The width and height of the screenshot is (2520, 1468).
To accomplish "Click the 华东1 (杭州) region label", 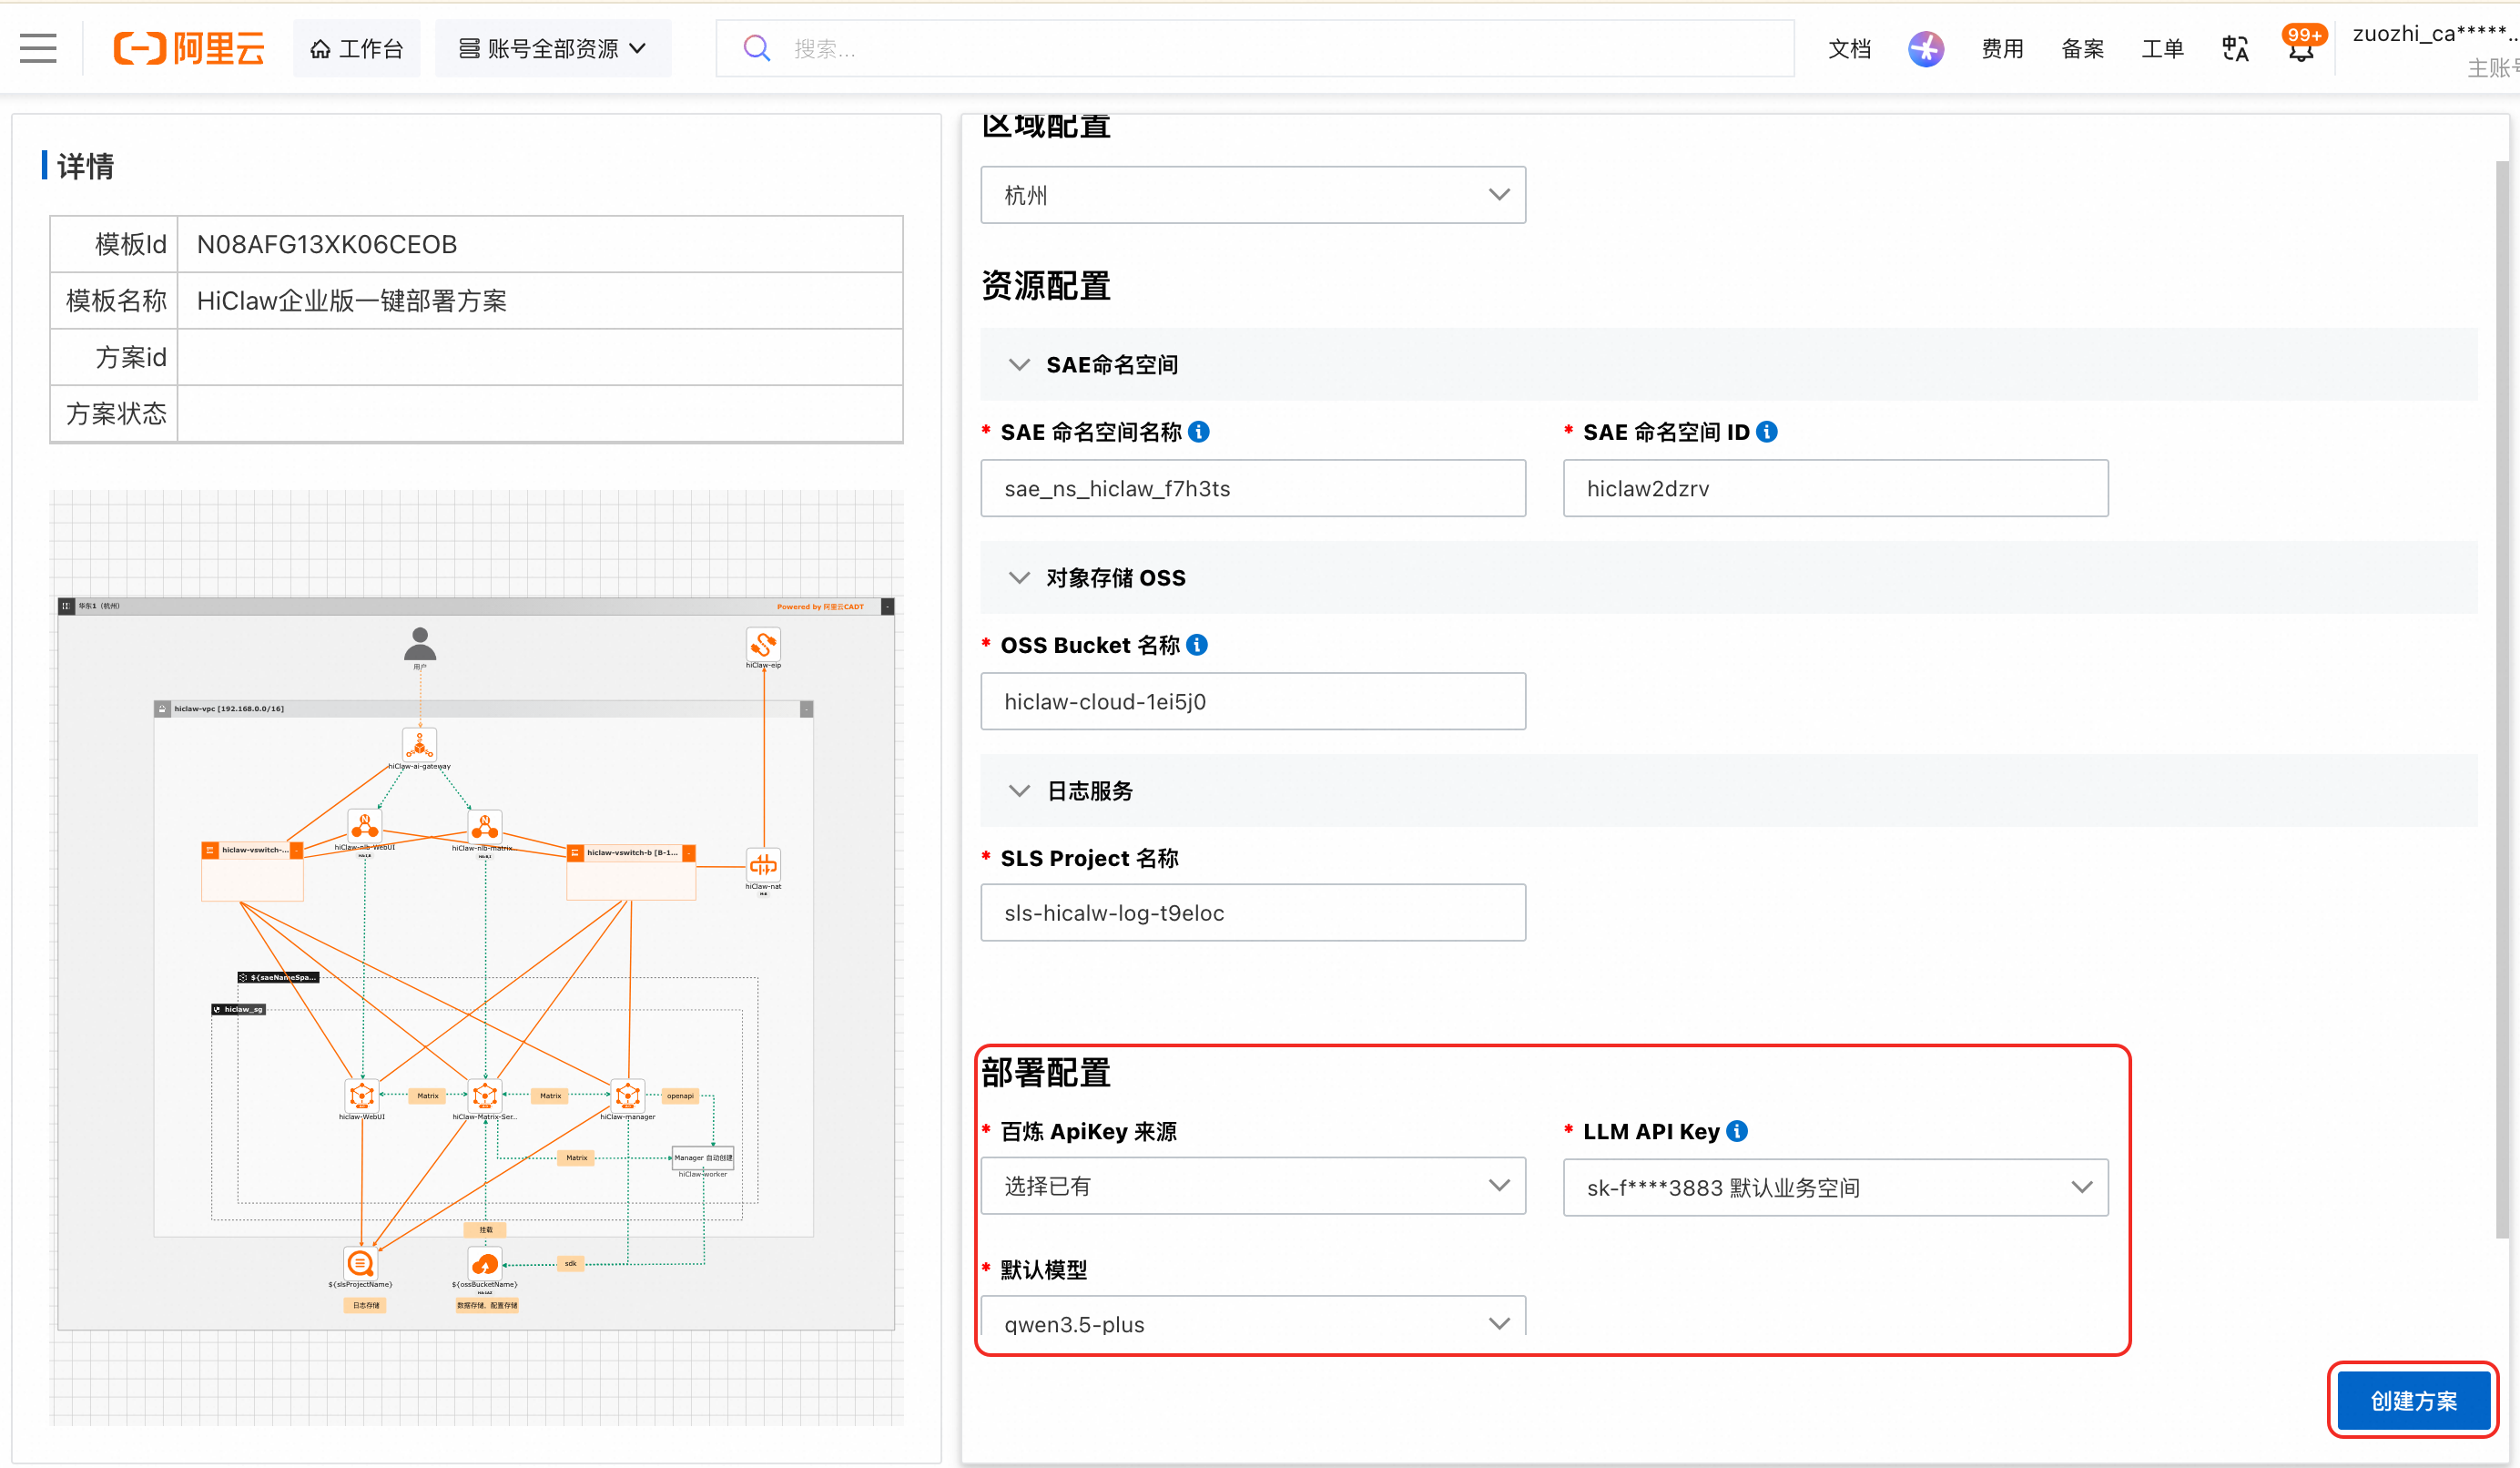I will 99,606.
